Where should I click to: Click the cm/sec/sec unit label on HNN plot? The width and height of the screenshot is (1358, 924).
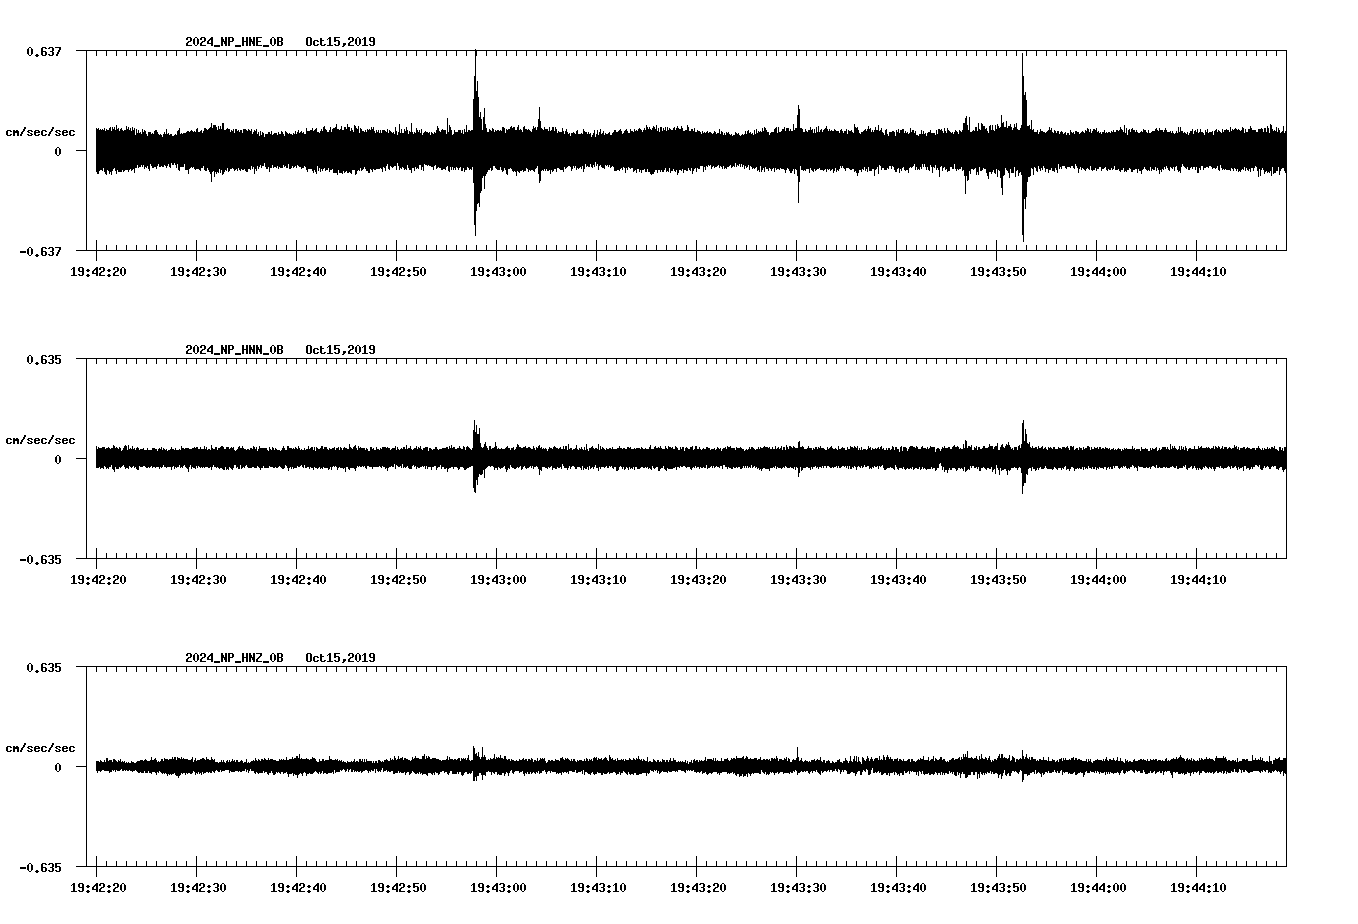(x=40, y=440)
